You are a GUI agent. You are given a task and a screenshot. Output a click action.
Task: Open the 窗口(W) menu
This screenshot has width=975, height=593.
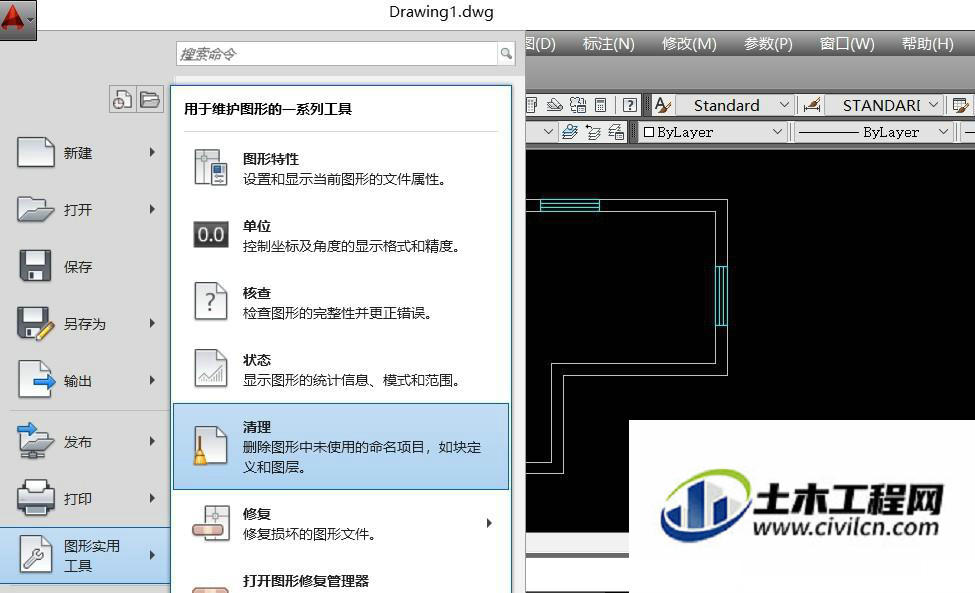[847, 44]
